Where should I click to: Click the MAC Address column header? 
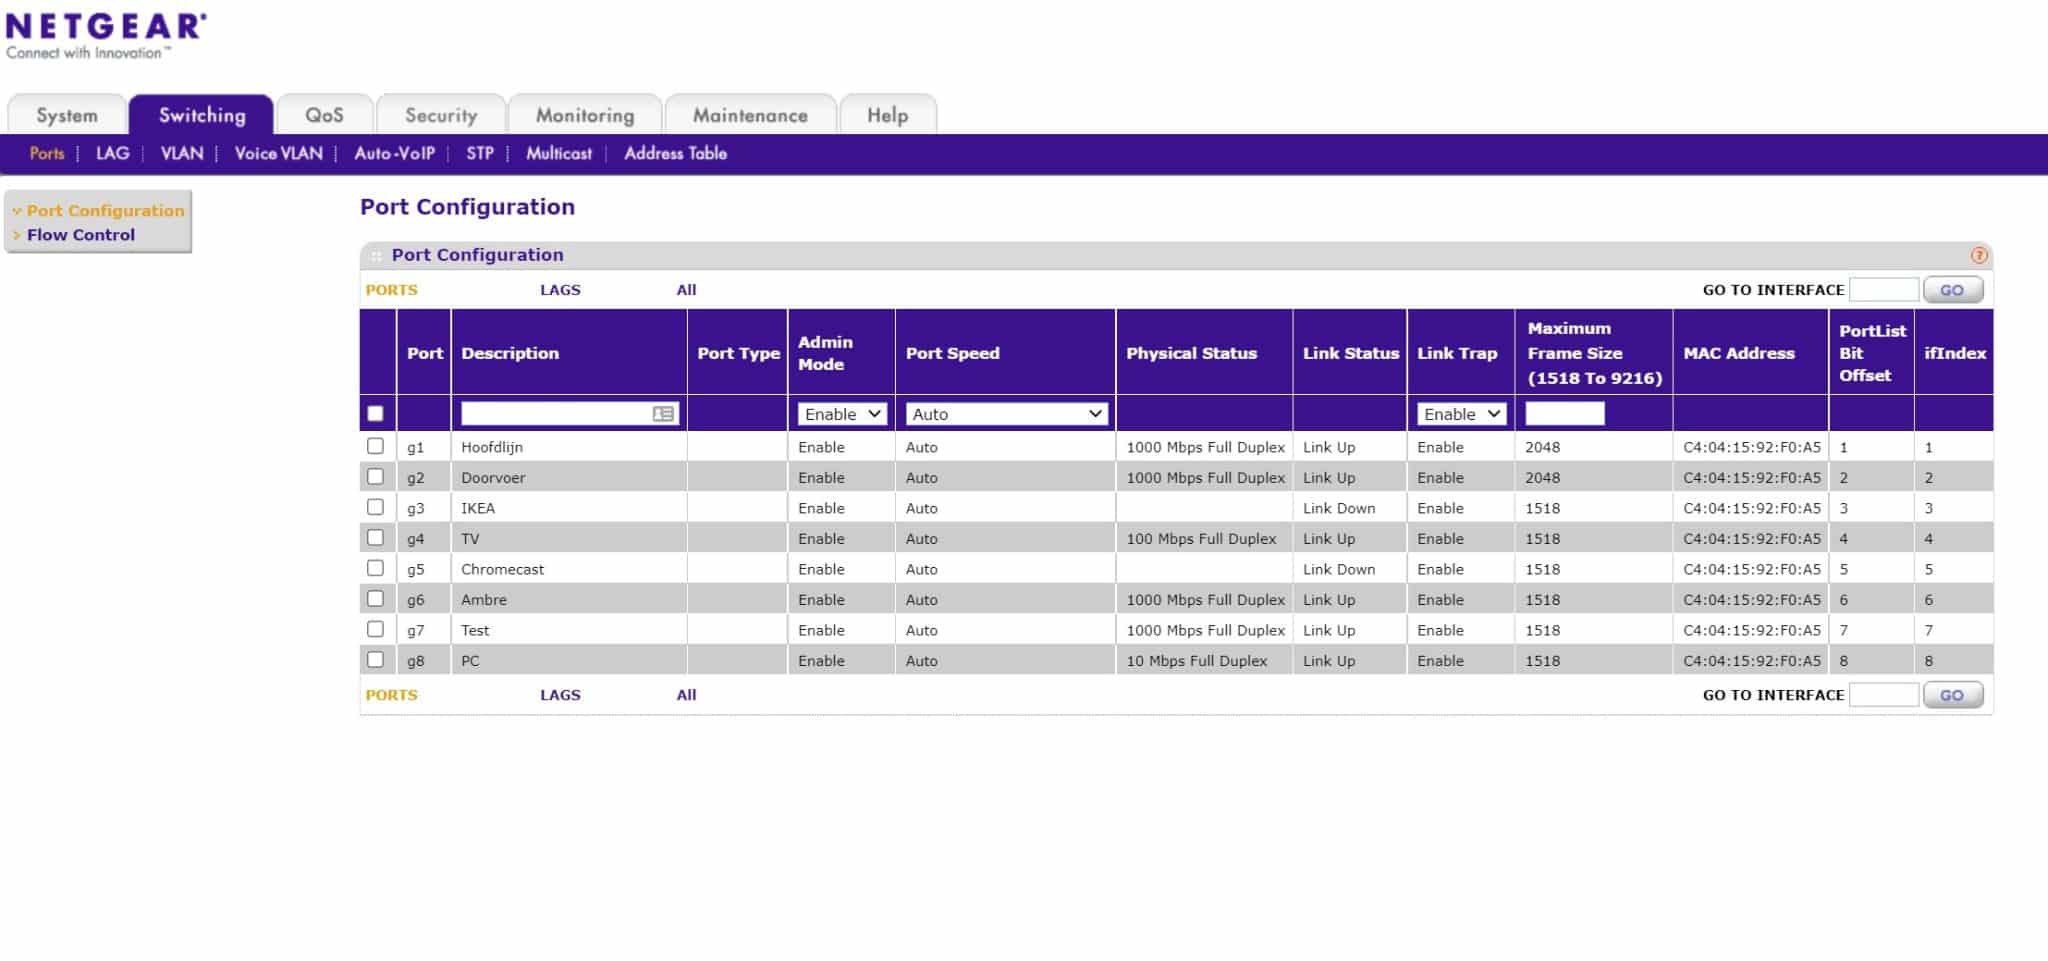1739,353
